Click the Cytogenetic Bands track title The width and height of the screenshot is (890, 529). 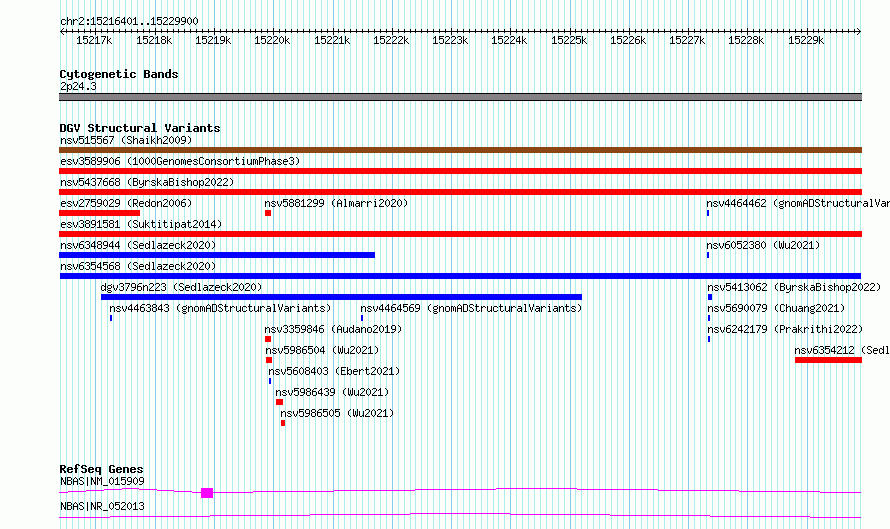[119, 74]
